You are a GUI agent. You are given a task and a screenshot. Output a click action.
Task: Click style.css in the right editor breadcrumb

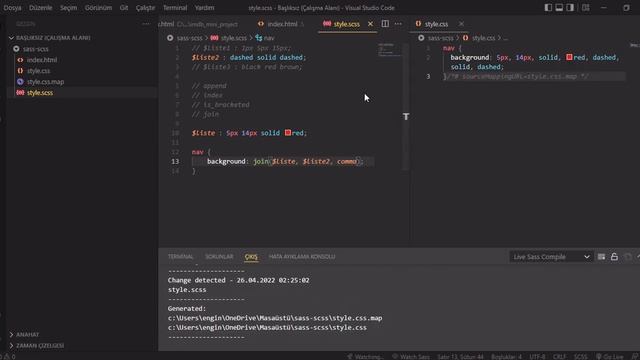point(483,38)
